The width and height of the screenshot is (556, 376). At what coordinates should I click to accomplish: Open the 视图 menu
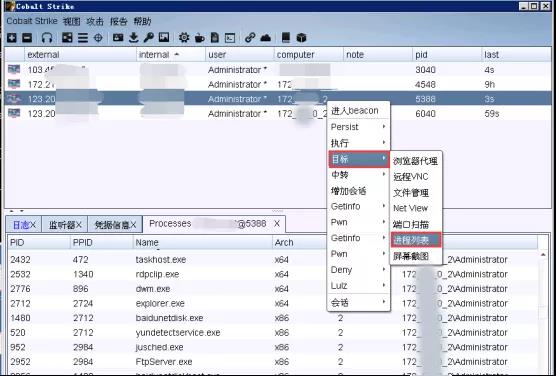click(72, 21)
